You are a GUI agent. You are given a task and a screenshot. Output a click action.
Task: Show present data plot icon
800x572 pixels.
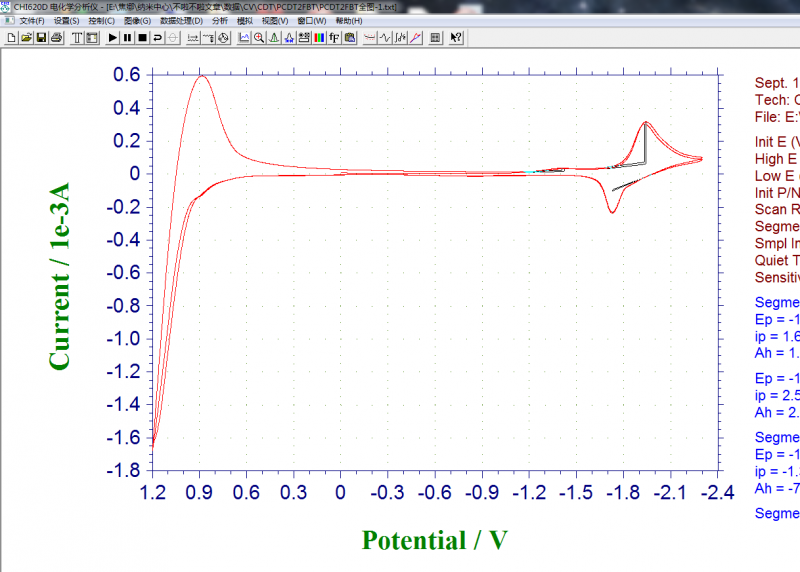244,38
